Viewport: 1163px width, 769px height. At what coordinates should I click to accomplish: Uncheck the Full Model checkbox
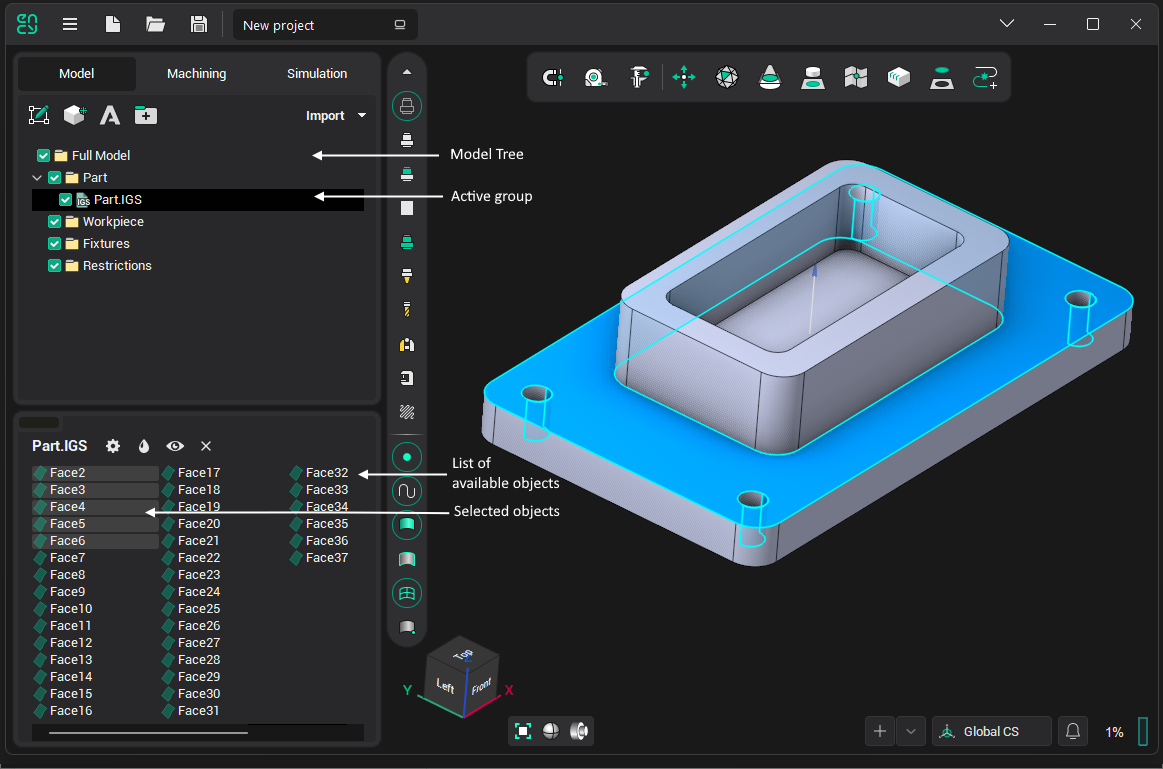(43, 156)
